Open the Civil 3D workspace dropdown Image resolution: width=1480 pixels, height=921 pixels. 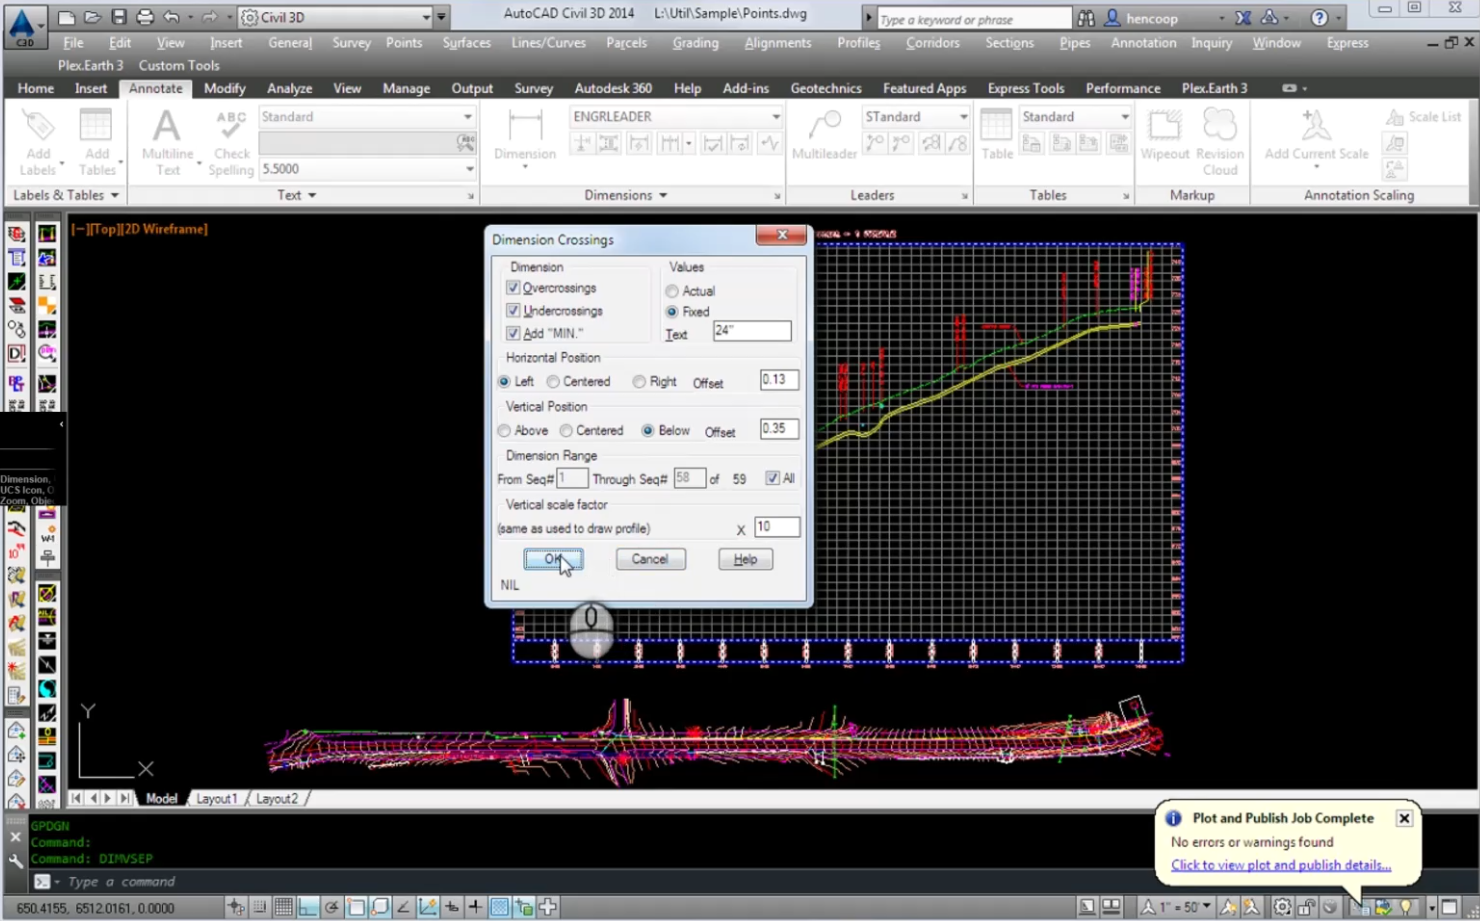(426, 17)
